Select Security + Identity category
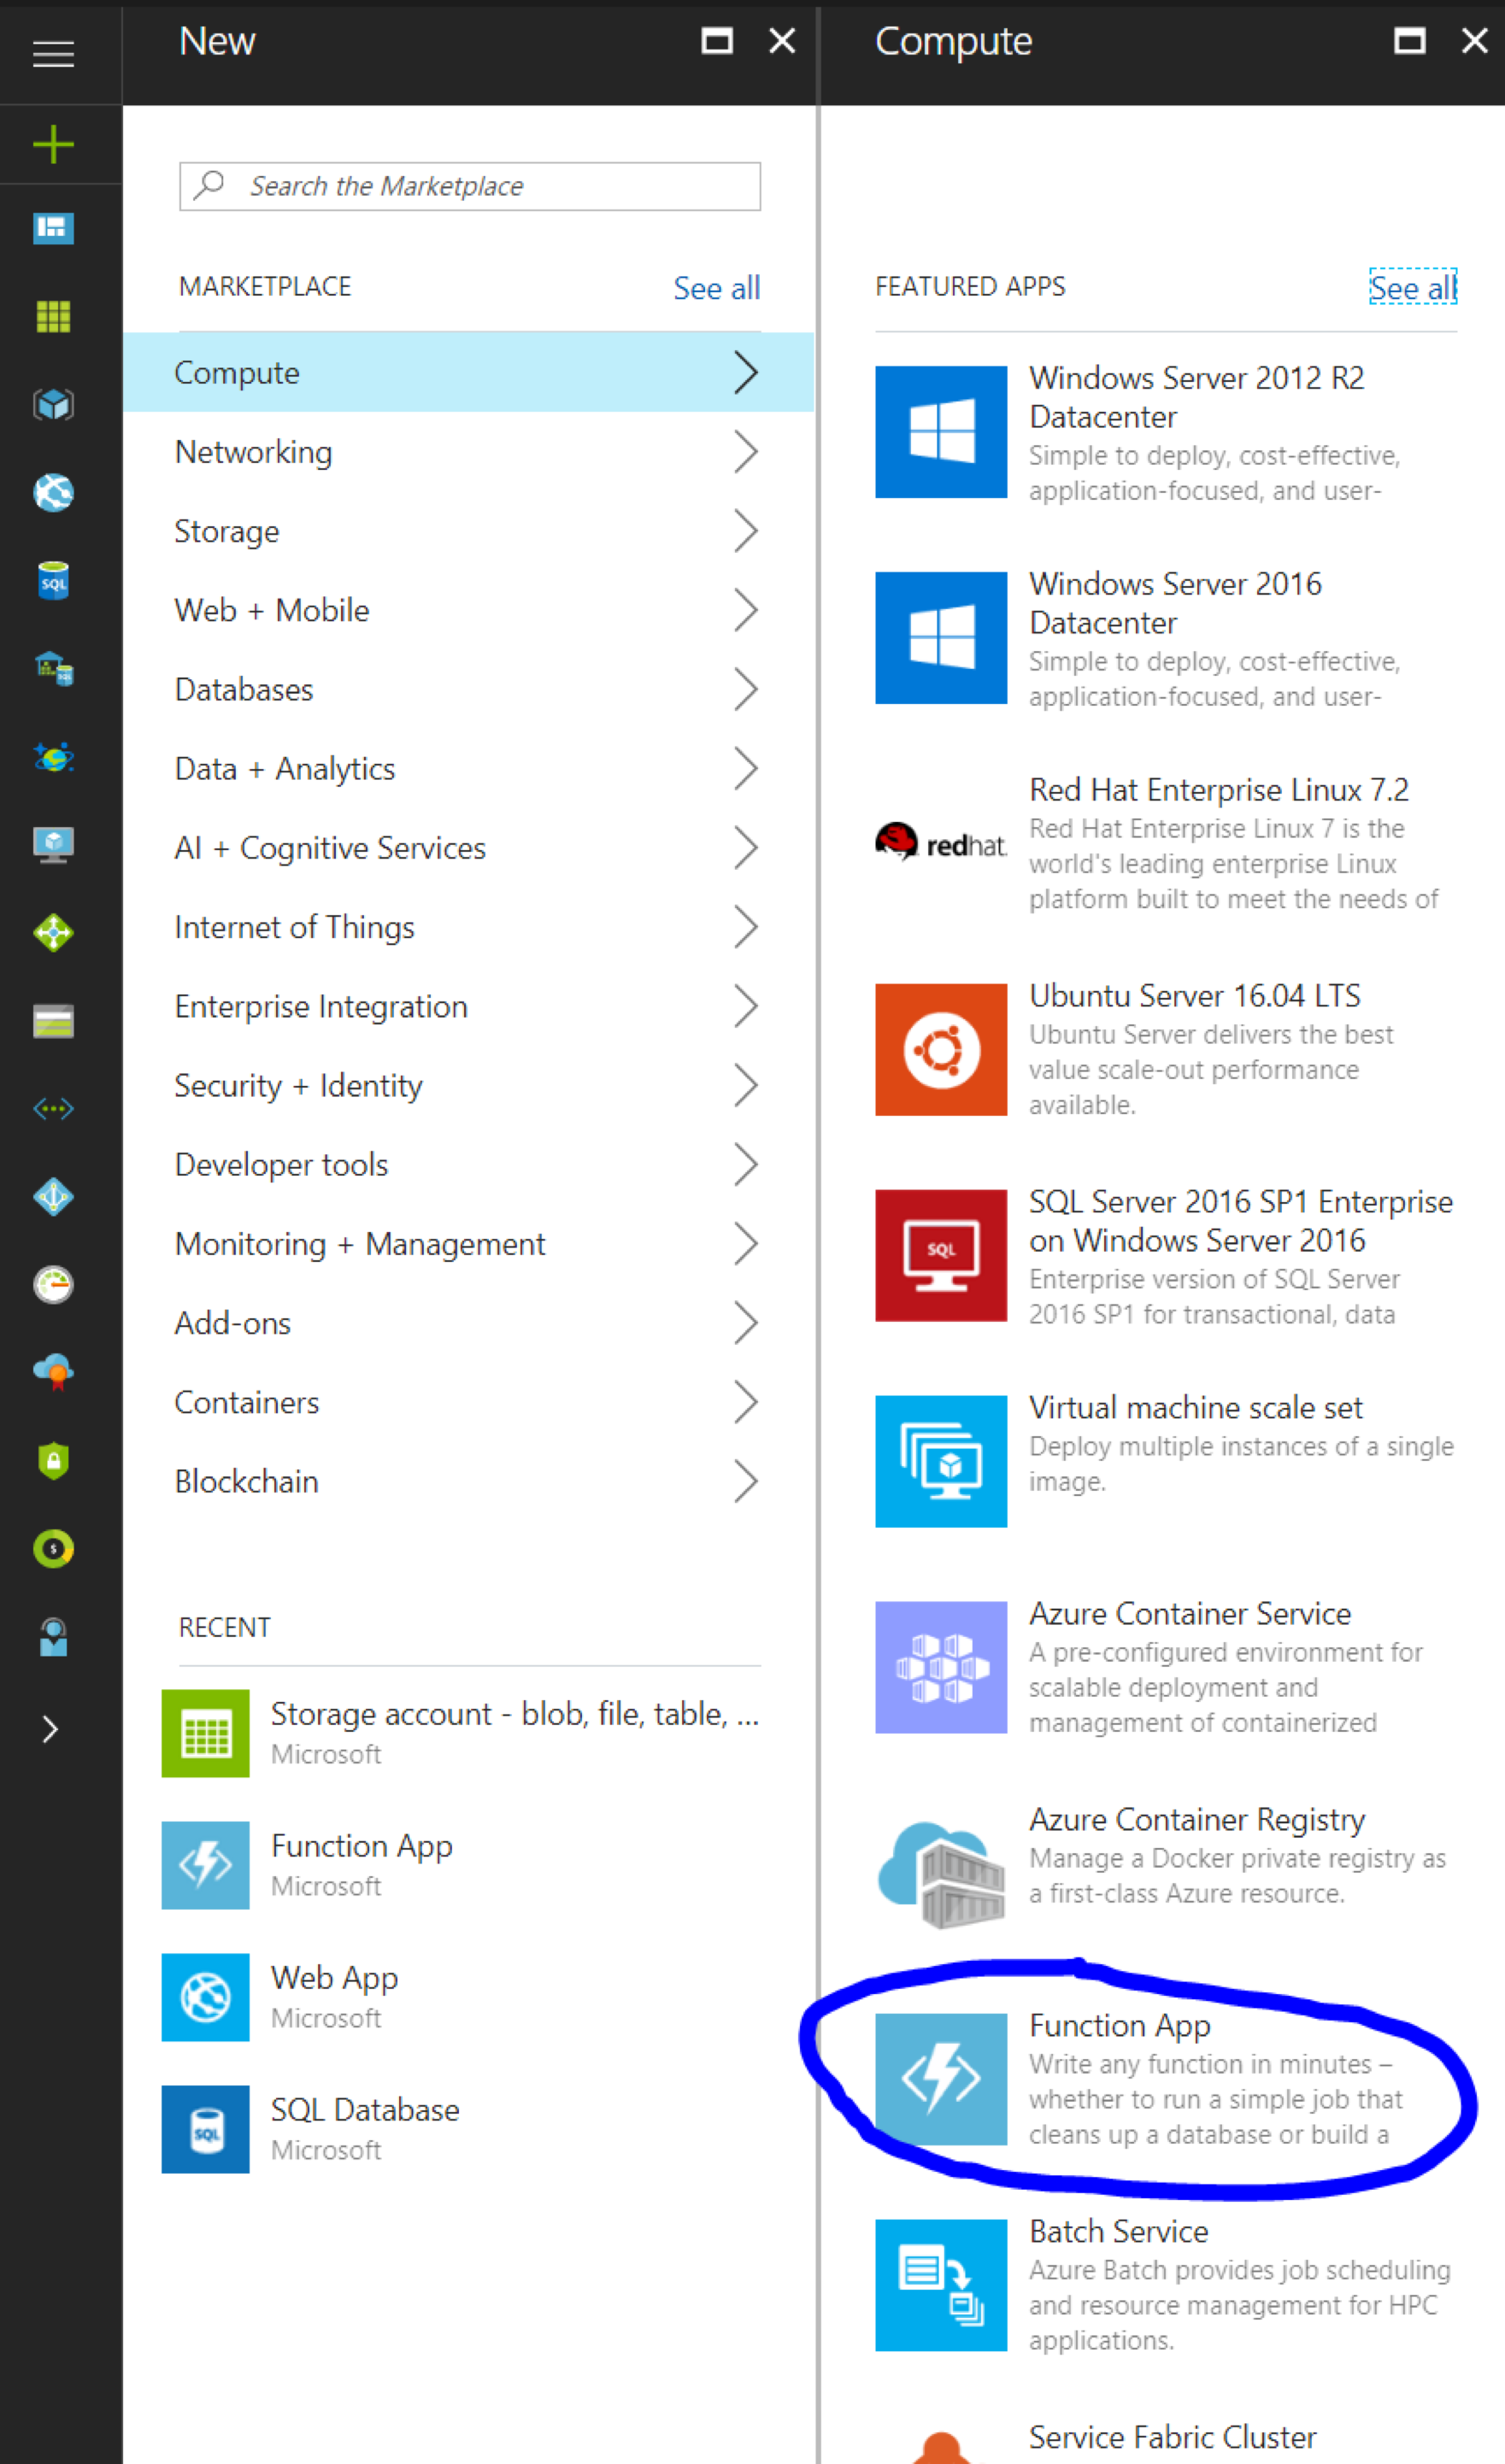Screen dimensions: 1505x2464 468,1085
